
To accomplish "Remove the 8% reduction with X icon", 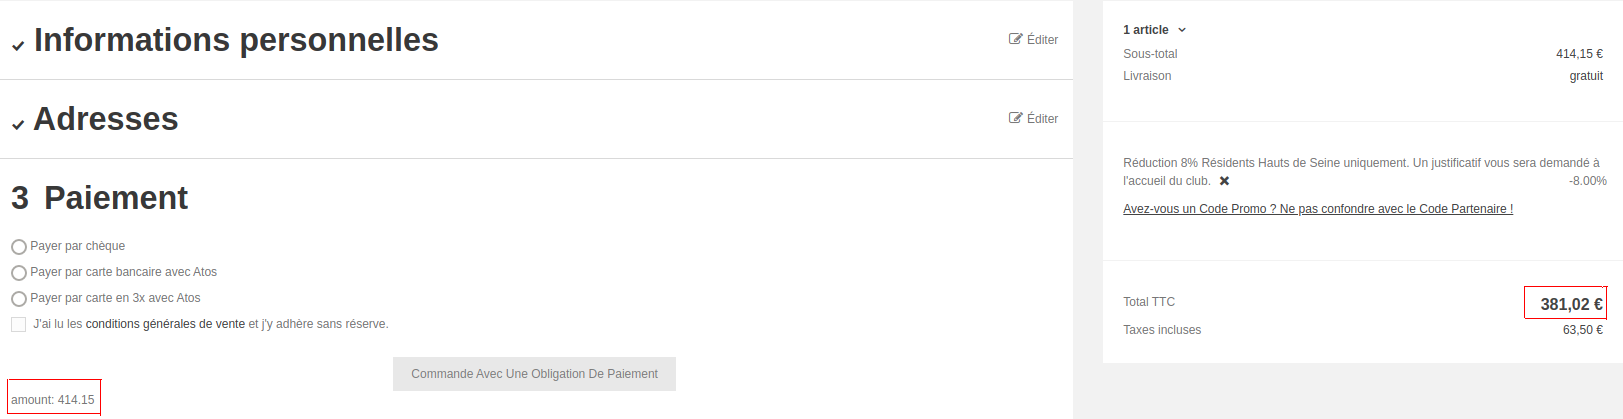I will pyautogui.click(x=1224, y=181).
